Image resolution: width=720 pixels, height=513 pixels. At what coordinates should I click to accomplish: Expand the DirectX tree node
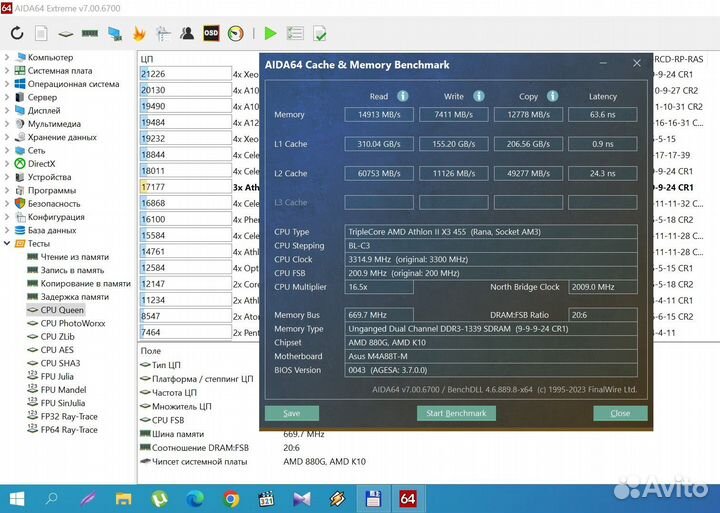click(x=7, y=164)
